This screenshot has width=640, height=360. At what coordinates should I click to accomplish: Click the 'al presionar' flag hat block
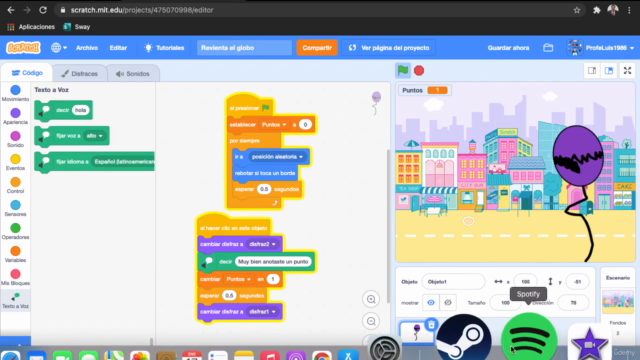click(x=249, y=107)
